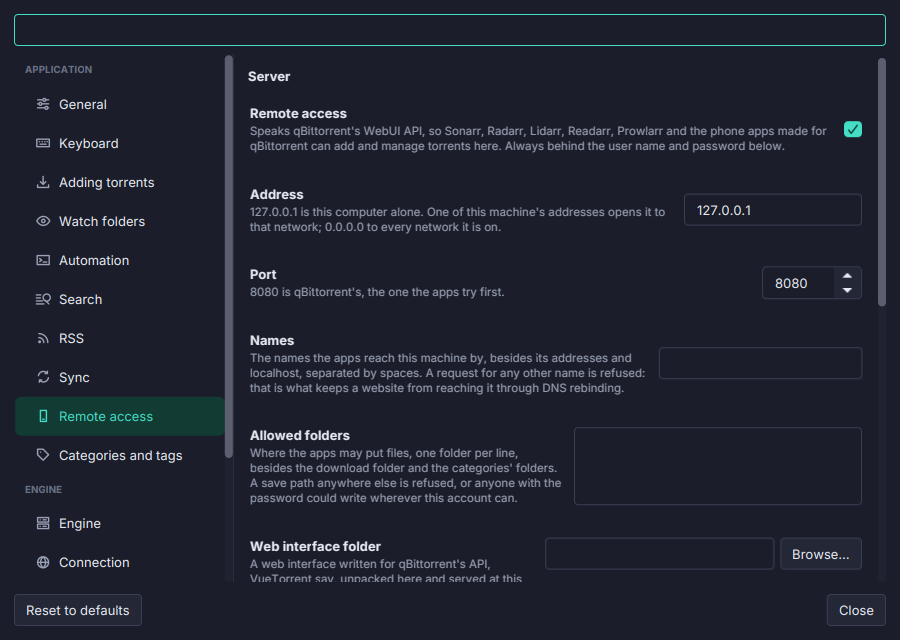Disable the Remote access checkbox
Image resolution: width=900 pixels, height=640 pixels.
pos(852,129)
